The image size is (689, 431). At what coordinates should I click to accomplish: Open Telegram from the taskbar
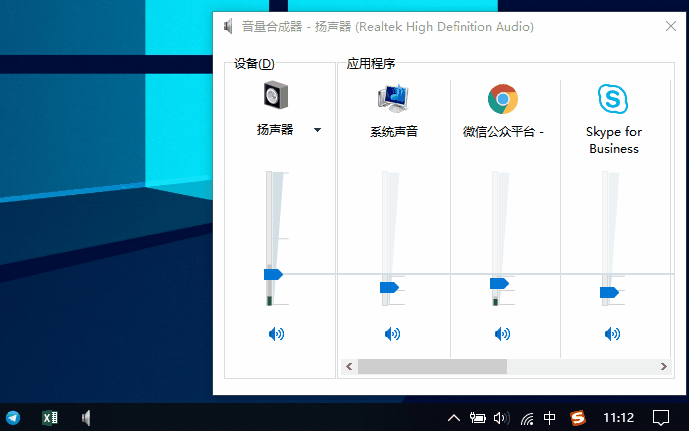tap(13, 418)
